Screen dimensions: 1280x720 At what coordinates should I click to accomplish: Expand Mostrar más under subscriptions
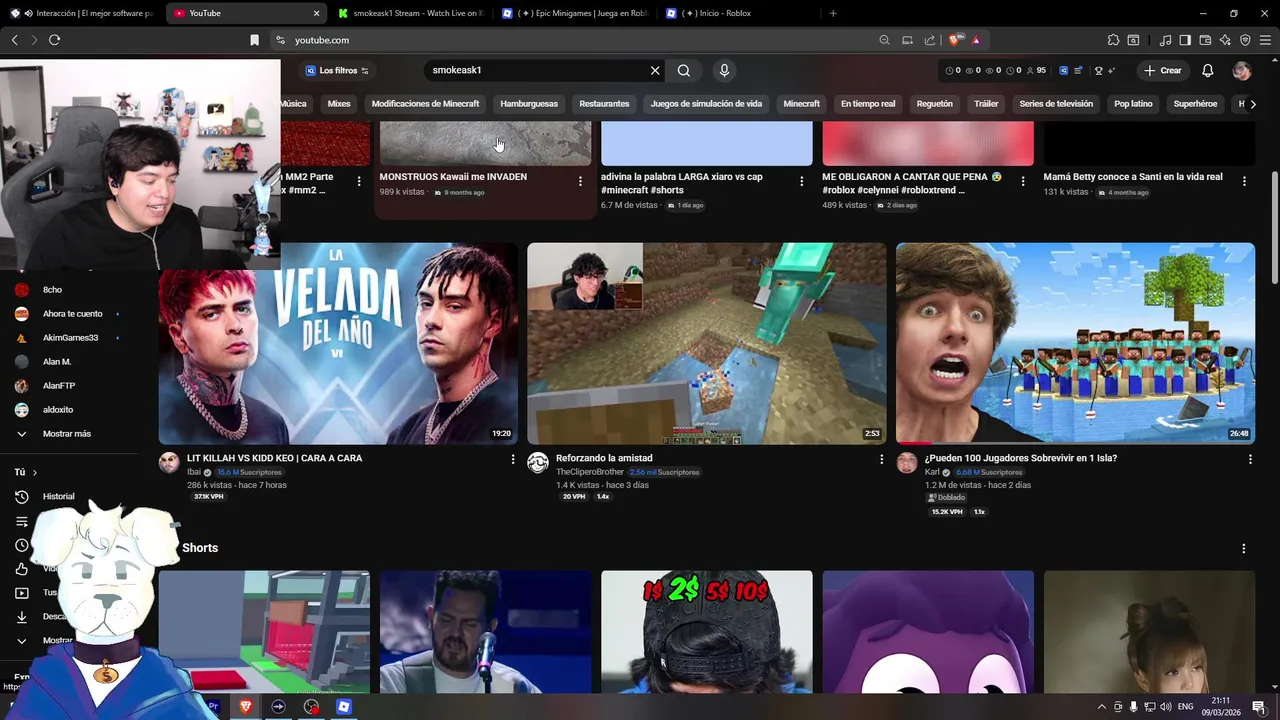pyautogui.click(x=66, y=434)
